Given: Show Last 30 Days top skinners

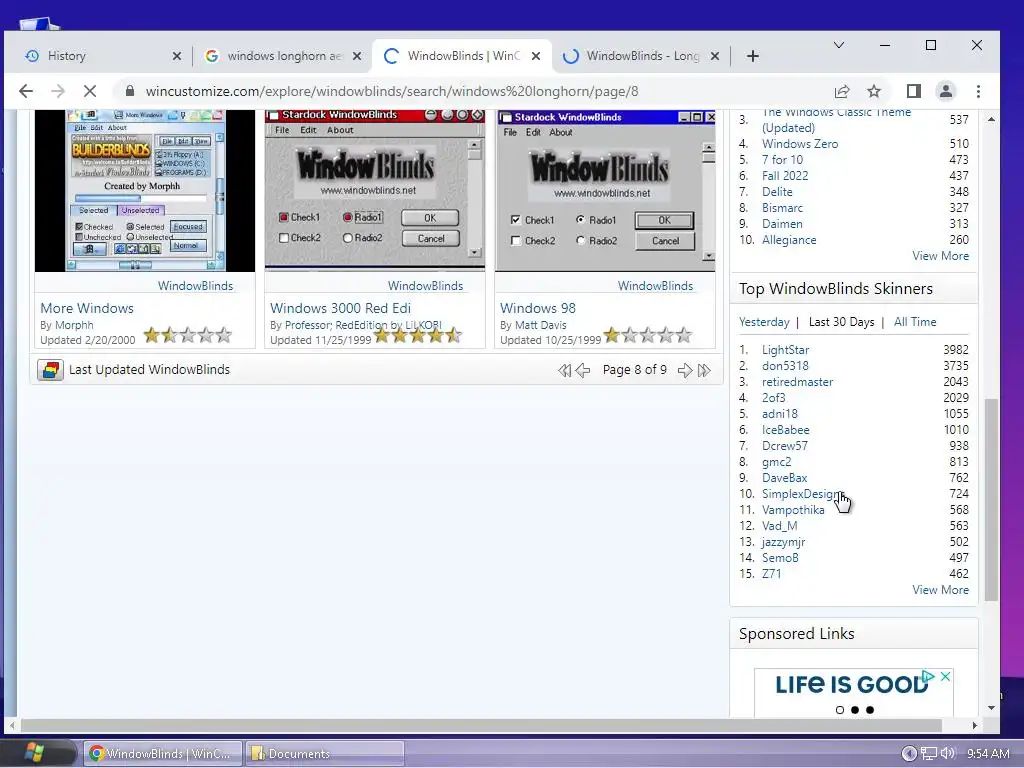Looking at the screenshot, I should pos(841,322).
